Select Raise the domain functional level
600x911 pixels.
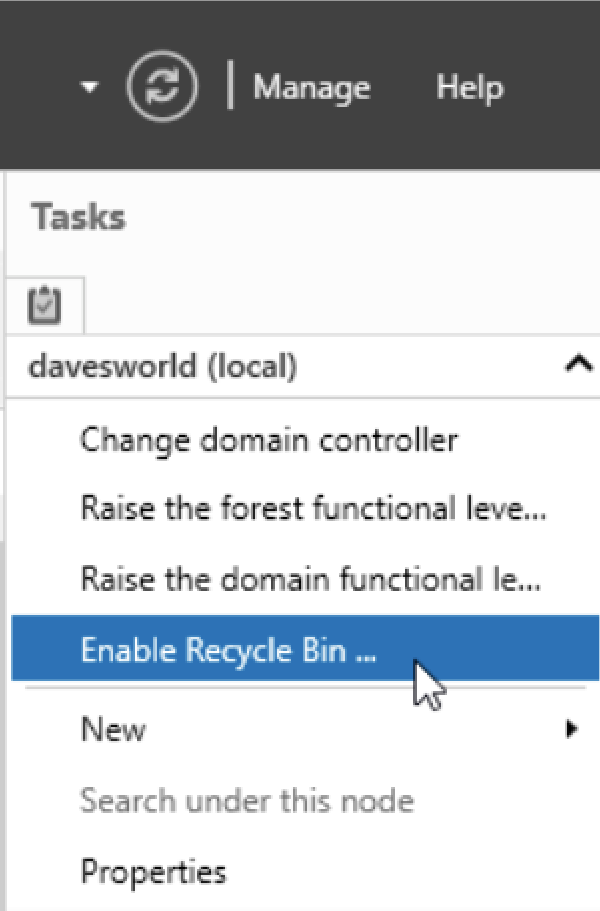pyautogui.click(x=311, y=580)
